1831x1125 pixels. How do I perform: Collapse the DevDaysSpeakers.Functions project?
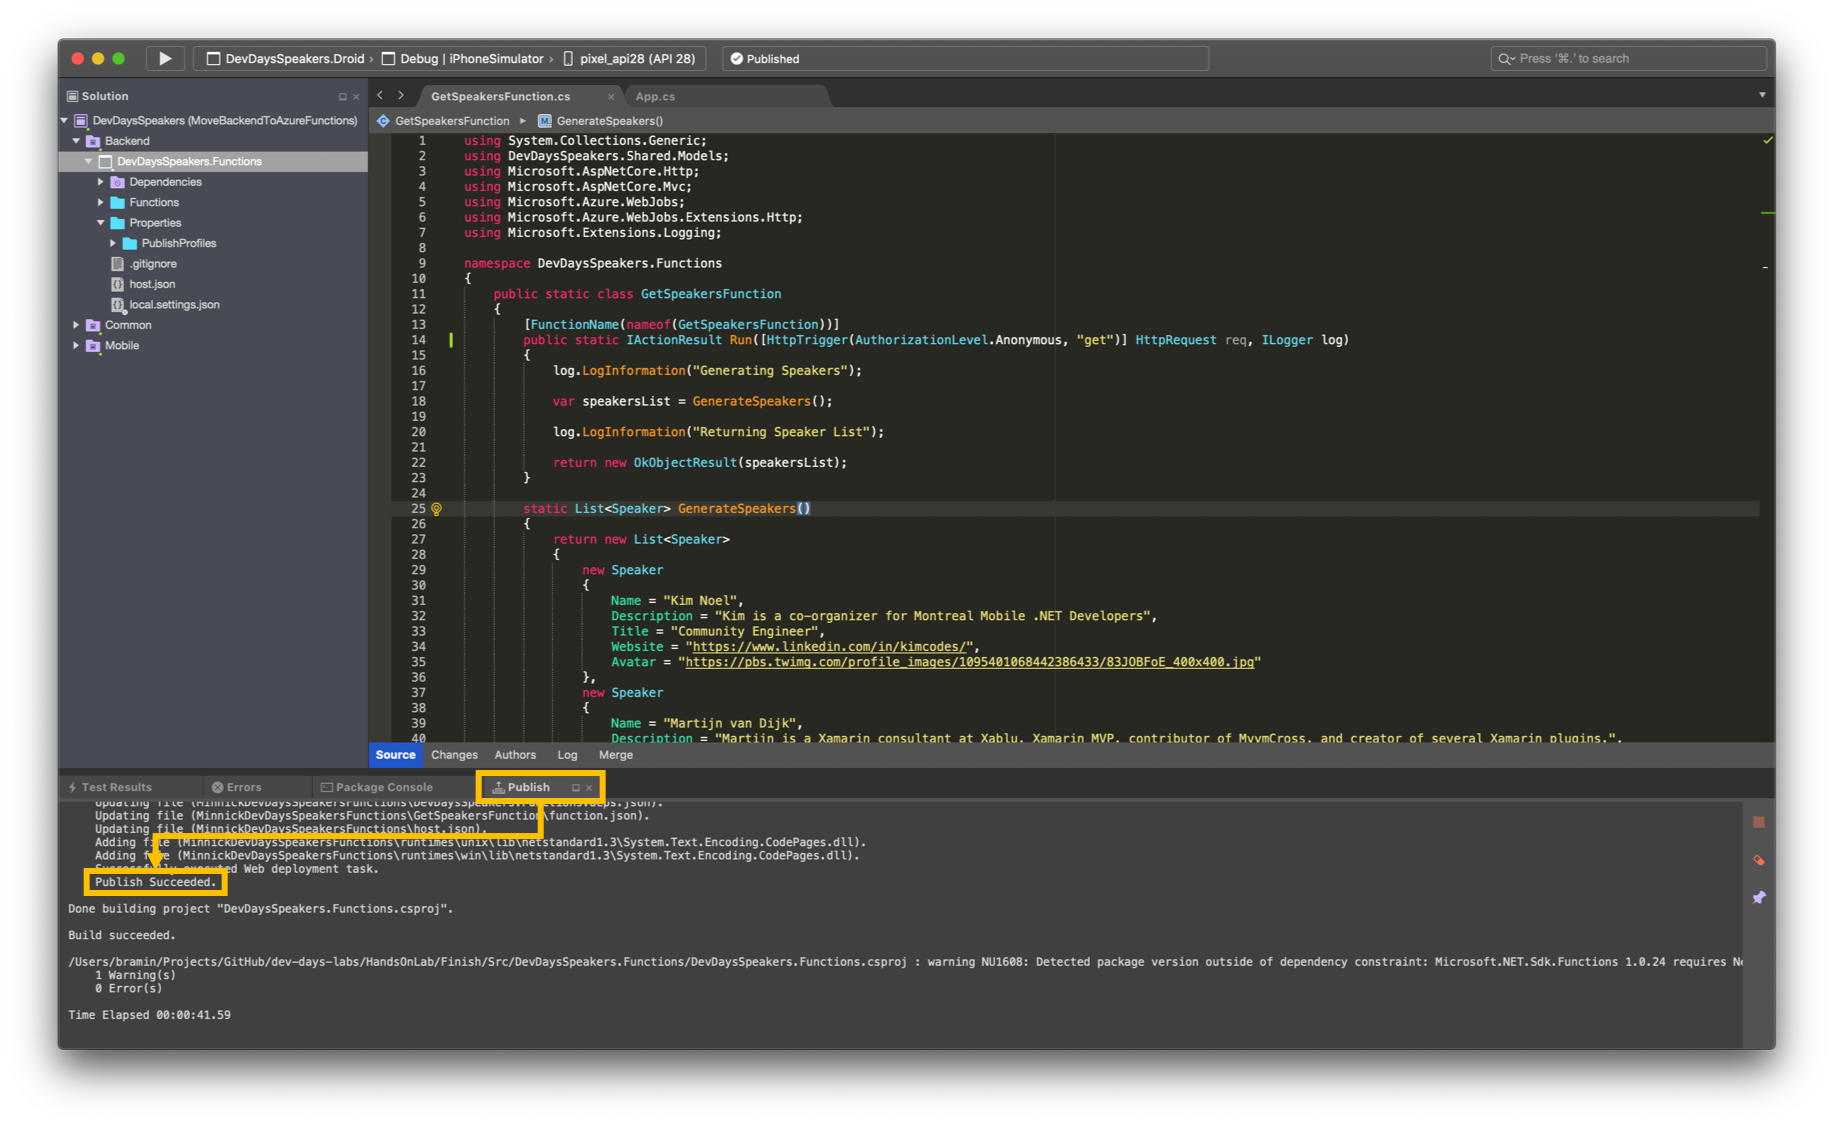point(88,161)
